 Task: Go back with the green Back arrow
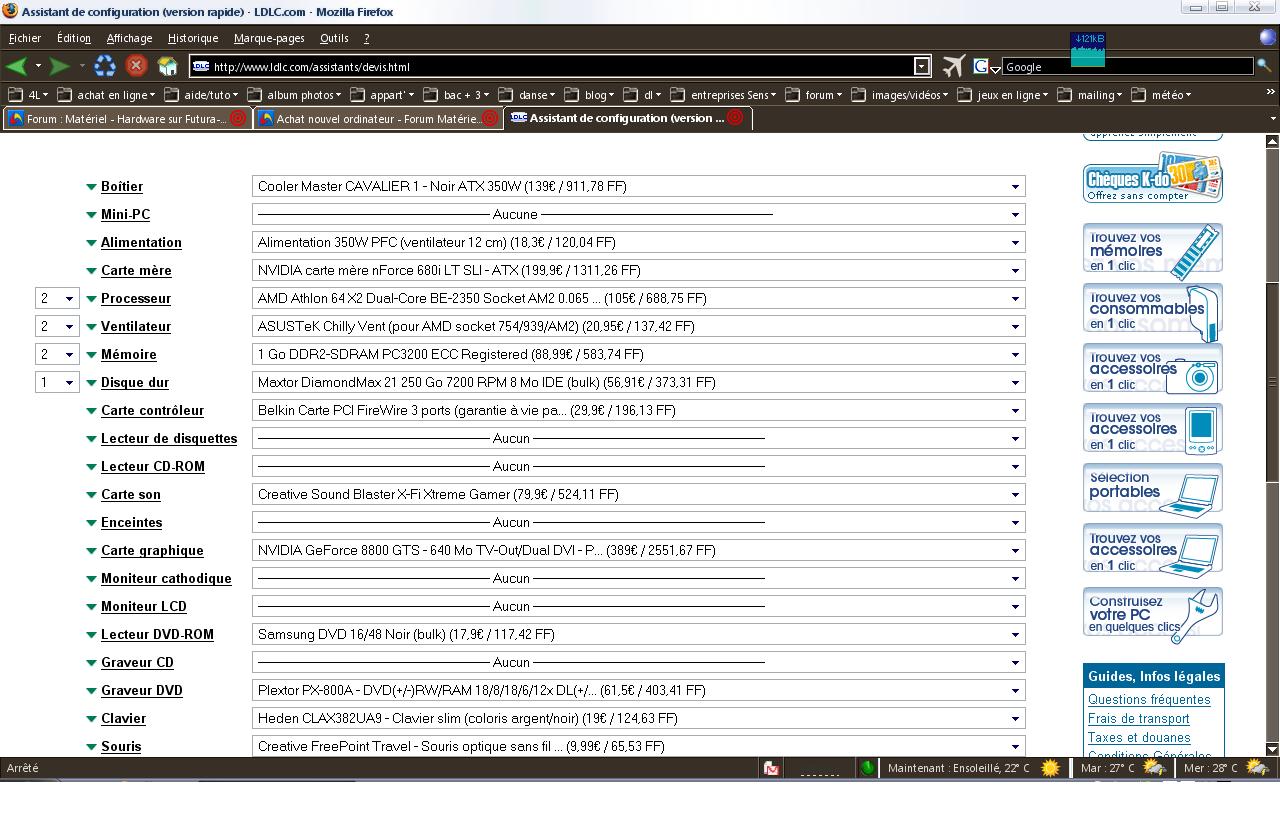pos(16,67)
